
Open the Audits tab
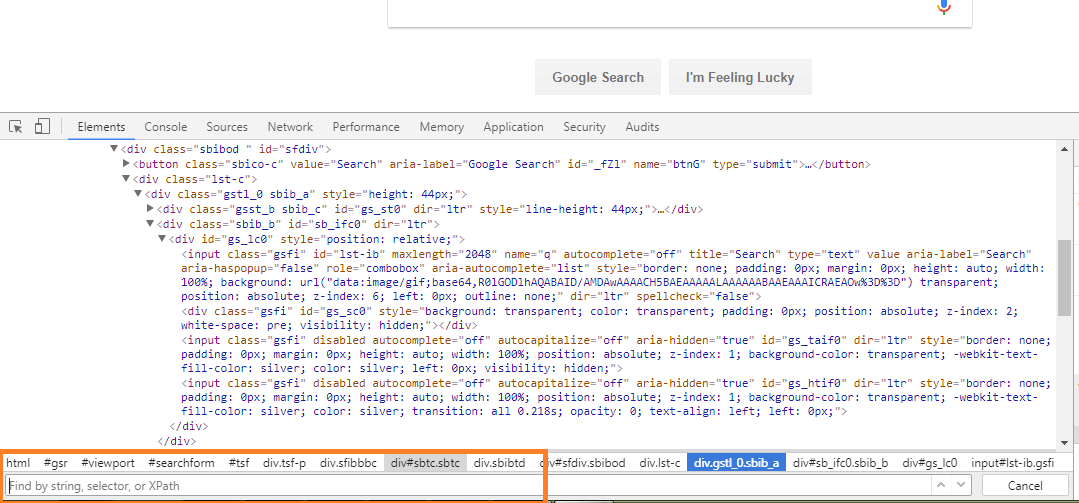[x=642, y=127]
